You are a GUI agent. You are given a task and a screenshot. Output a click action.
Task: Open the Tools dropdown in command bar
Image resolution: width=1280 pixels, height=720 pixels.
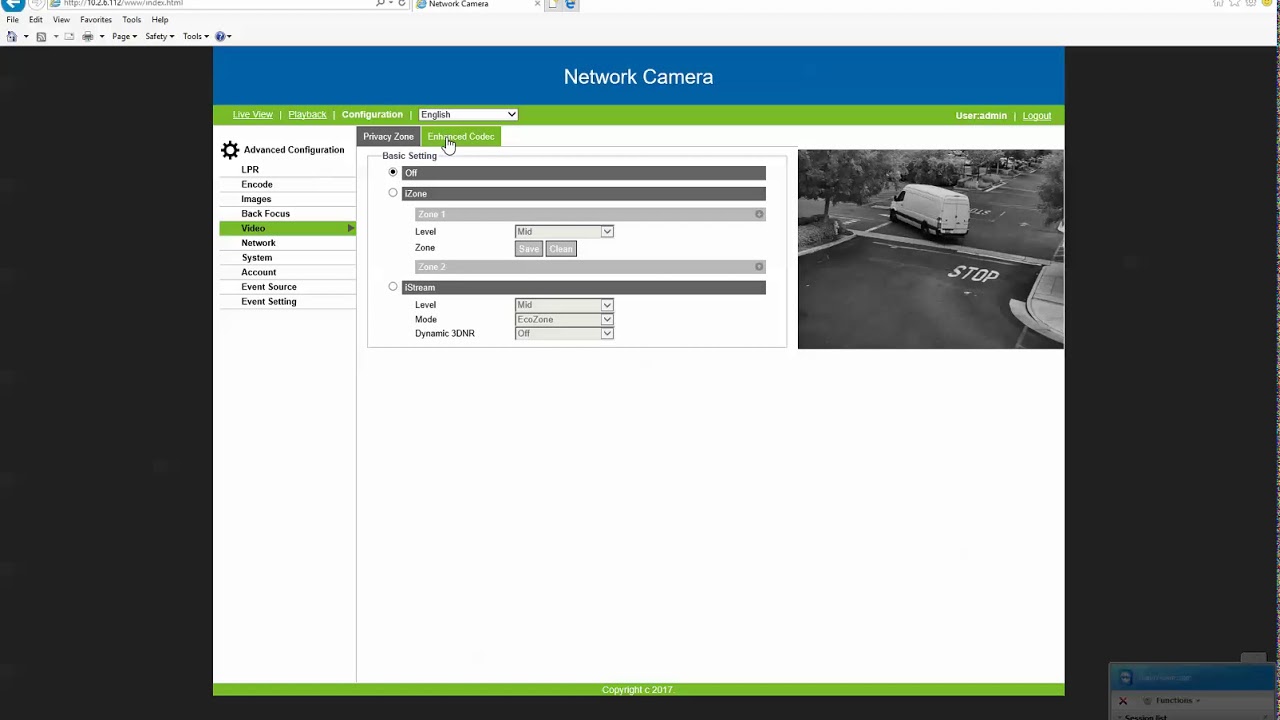coord(196,36)
